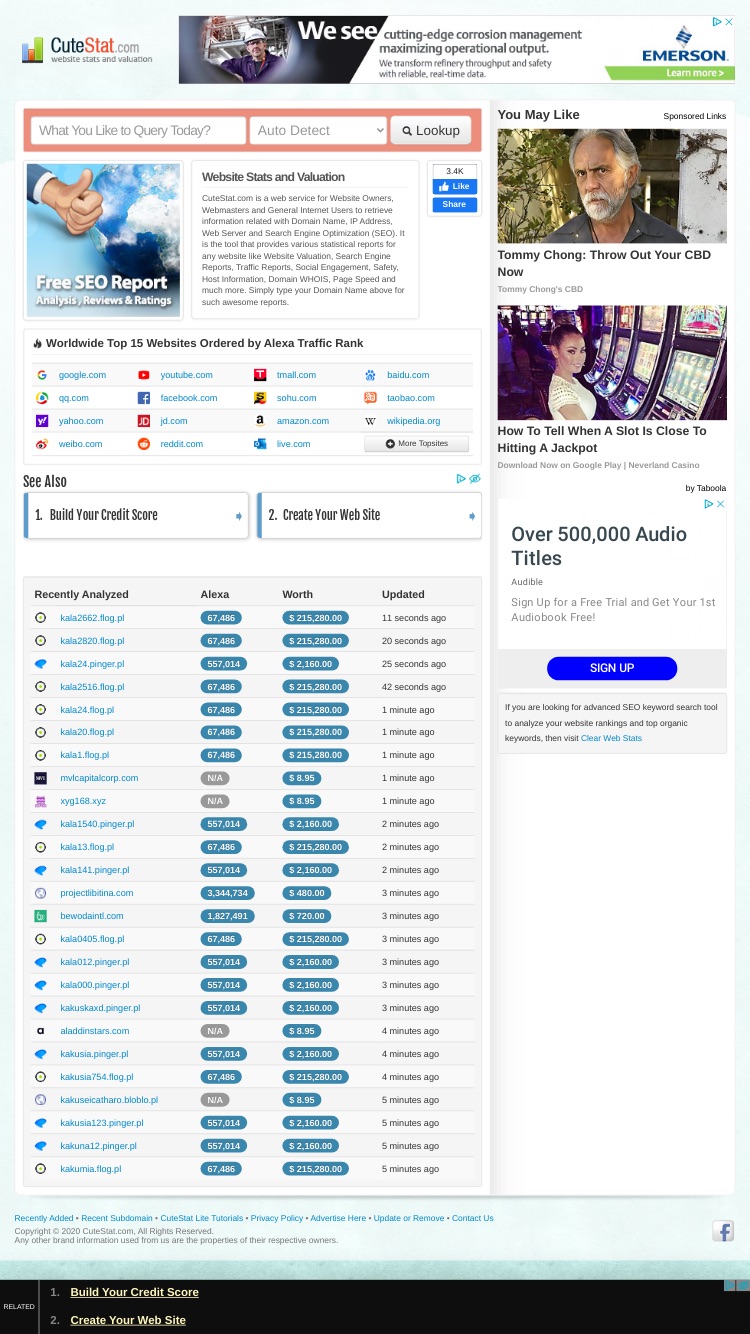750x1334 pixels.
Task: Click Create Your Web Site in bottom bar
Action: (128, 1320)
